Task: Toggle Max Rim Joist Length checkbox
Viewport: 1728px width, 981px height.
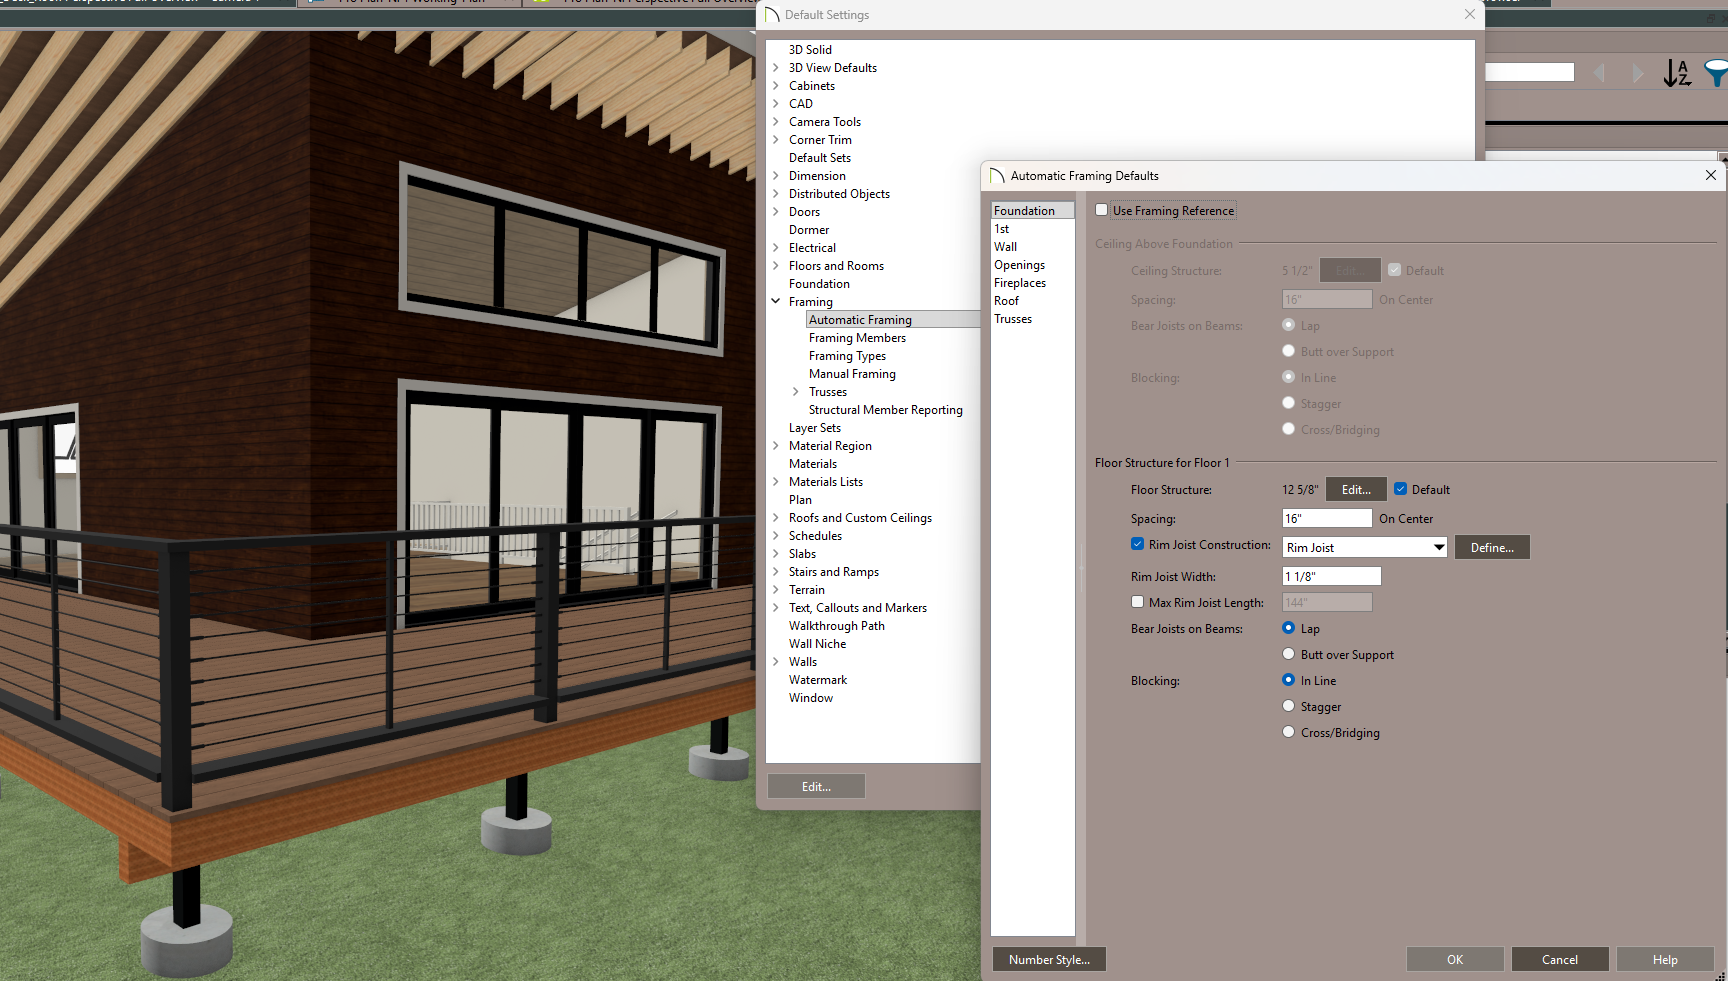Action: [1137, 602]
